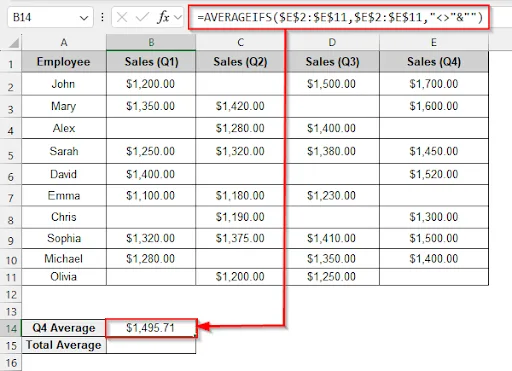Image resolution: width=512 pixels, height=371 pixels.
Task: Click Chris's Q4 sales $1,300.00
Action: (x=434, y=217)
